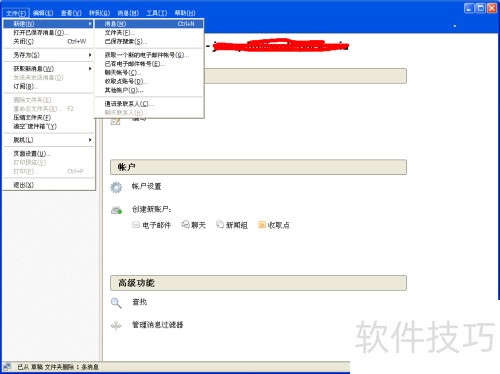This screenshot has height=374, width=500.
Task: Click the 管理消息过滤器 link text
Action: point(158,325)
